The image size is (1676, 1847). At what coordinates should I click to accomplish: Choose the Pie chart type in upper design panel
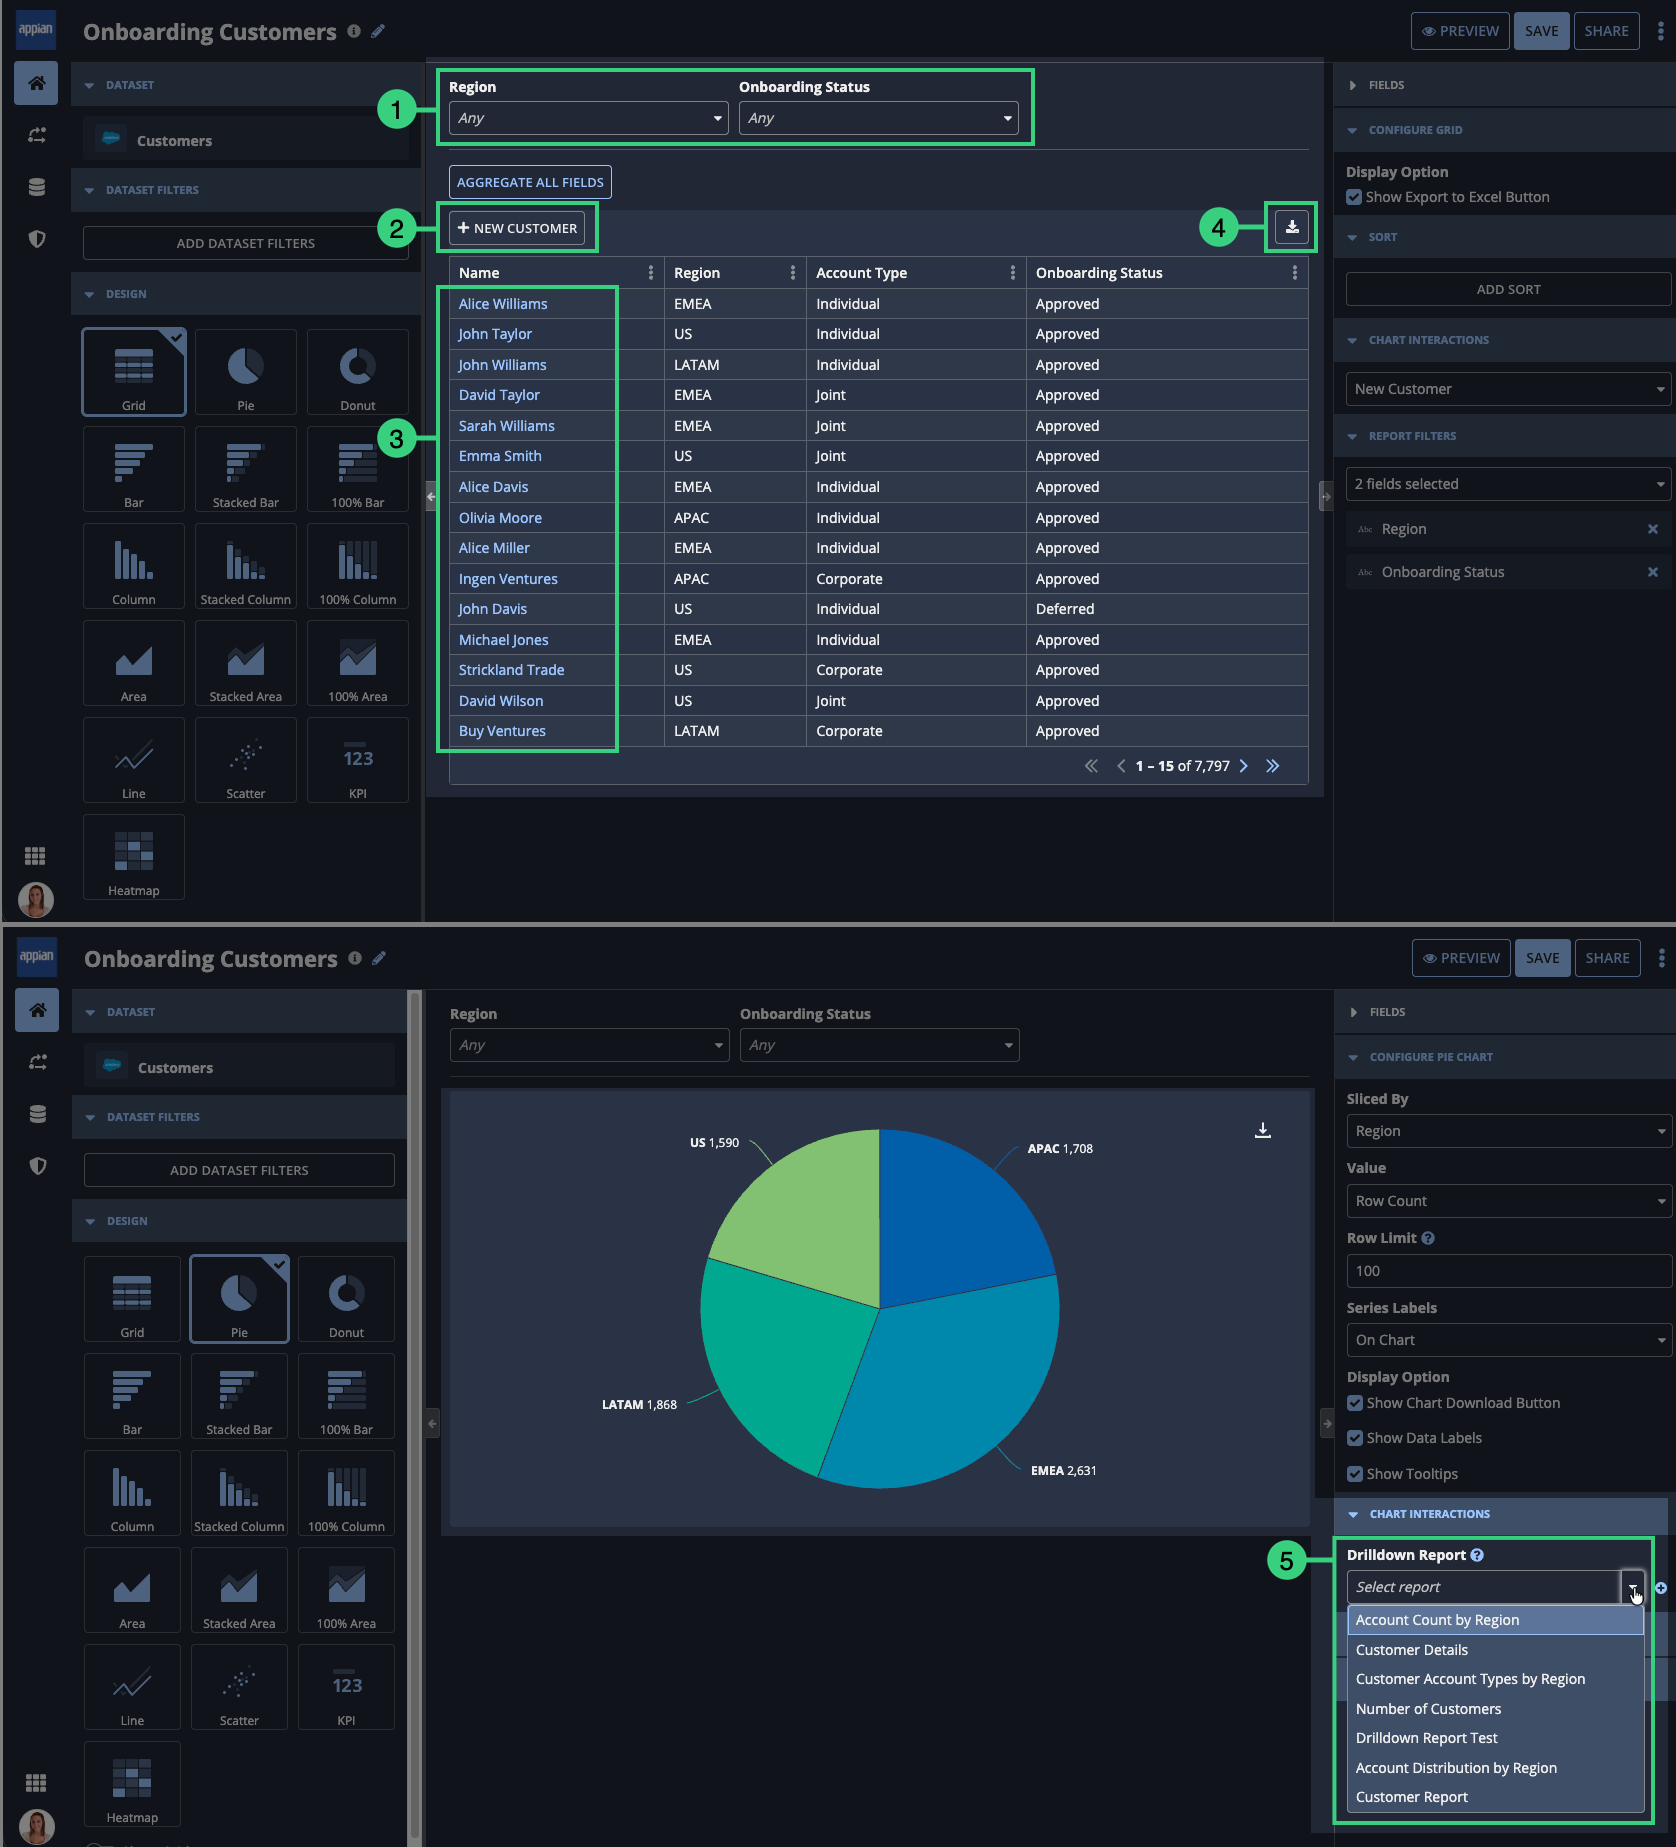pyautogui.click(x=245, y=372)
